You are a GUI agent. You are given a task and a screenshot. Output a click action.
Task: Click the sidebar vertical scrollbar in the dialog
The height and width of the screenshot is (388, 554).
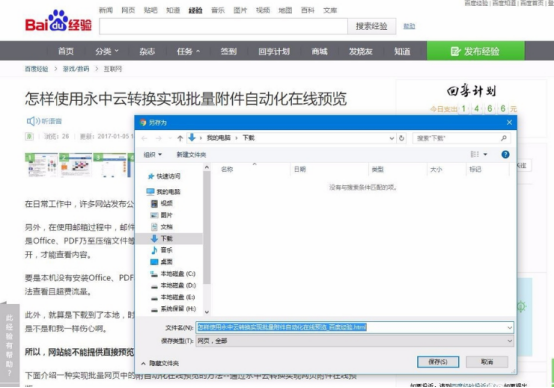coord(207,227)
